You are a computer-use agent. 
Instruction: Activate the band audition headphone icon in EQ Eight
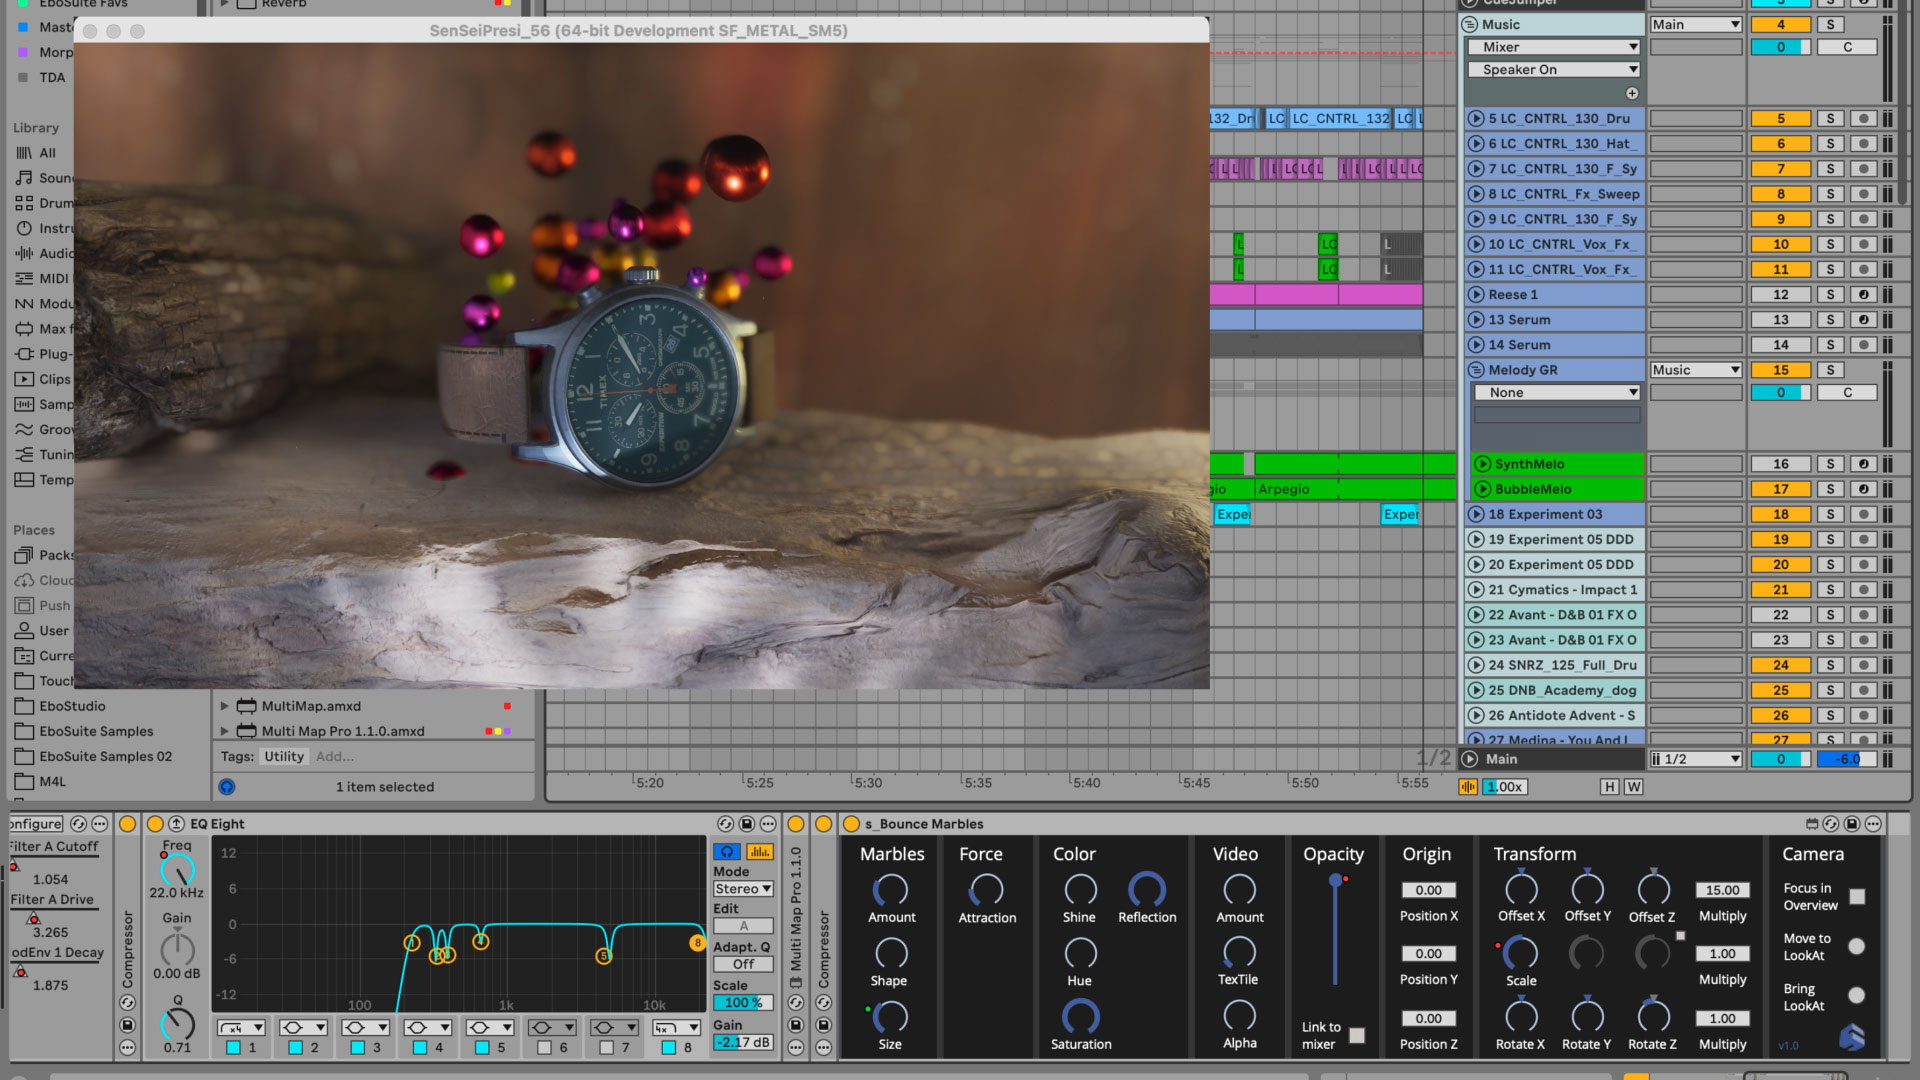726,851
